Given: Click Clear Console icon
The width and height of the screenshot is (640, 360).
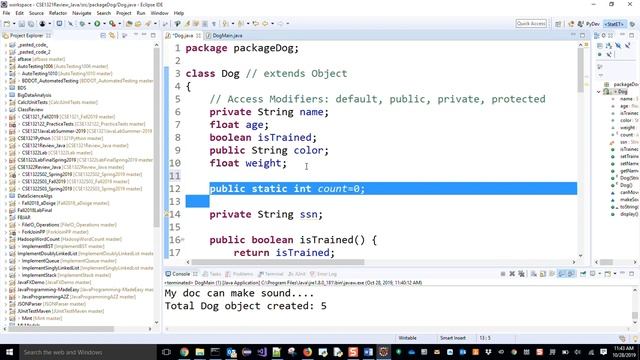Looking at the screenshot, I should [x=533, y=274].
